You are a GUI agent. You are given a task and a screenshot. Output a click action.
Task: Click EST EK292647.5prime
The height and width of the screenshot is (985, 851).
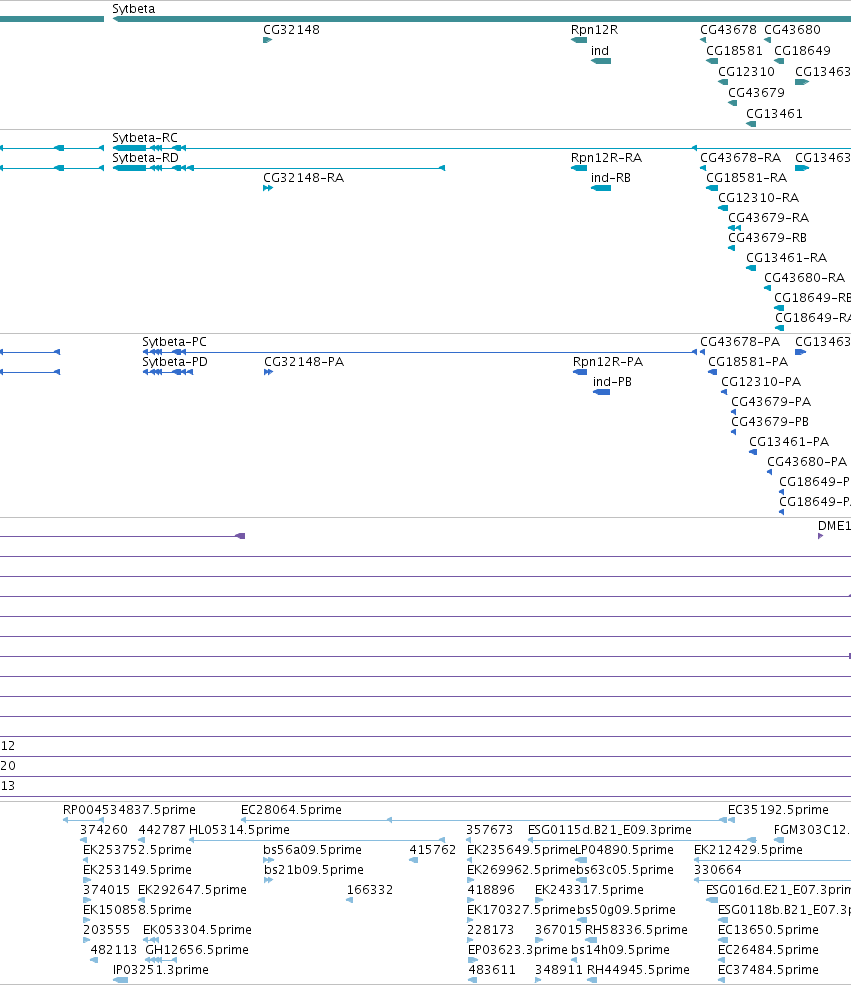tap(192, 890)
